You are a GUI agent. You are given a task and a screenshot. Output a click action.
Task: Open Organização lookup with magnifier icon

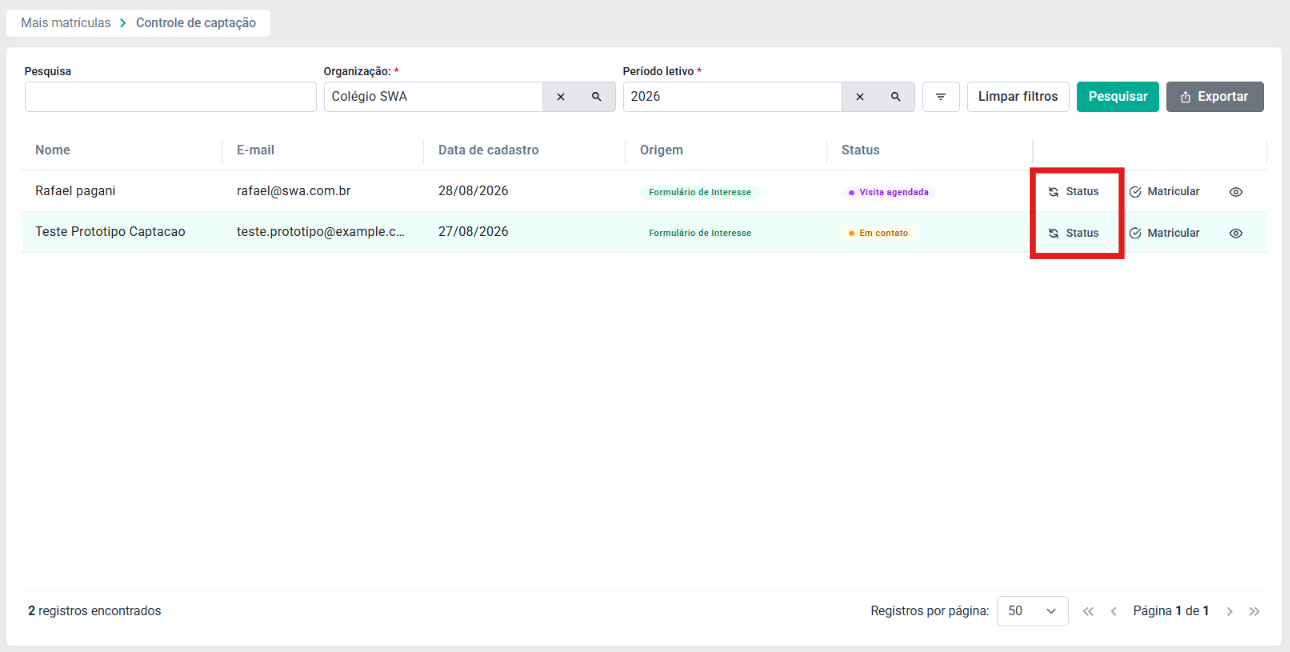point(597,97)
